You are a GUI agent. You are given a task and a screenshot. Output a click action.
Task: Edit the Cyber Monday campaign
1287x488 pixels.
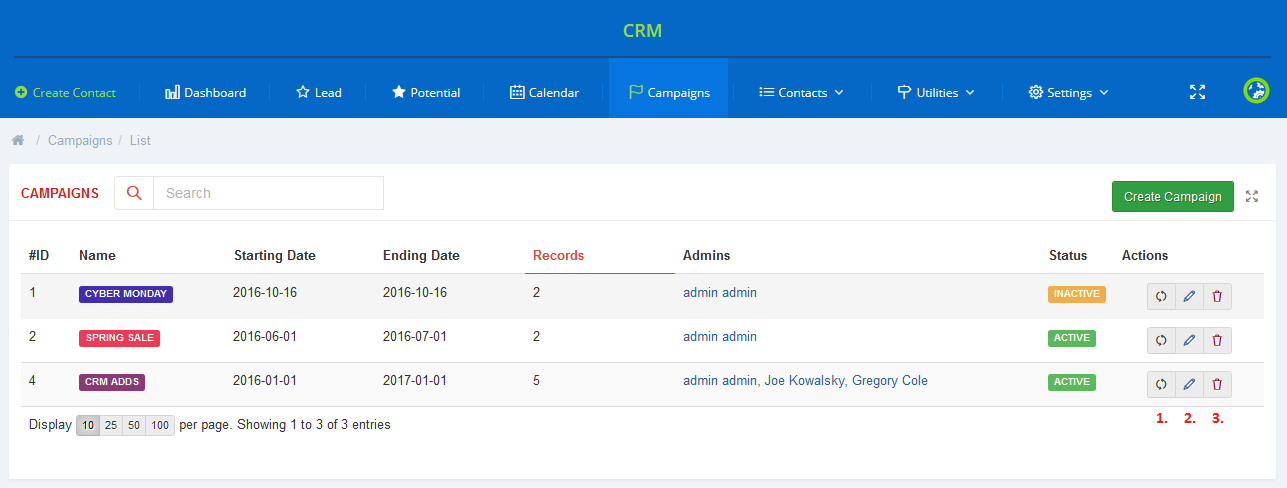tap(1189, 296)
